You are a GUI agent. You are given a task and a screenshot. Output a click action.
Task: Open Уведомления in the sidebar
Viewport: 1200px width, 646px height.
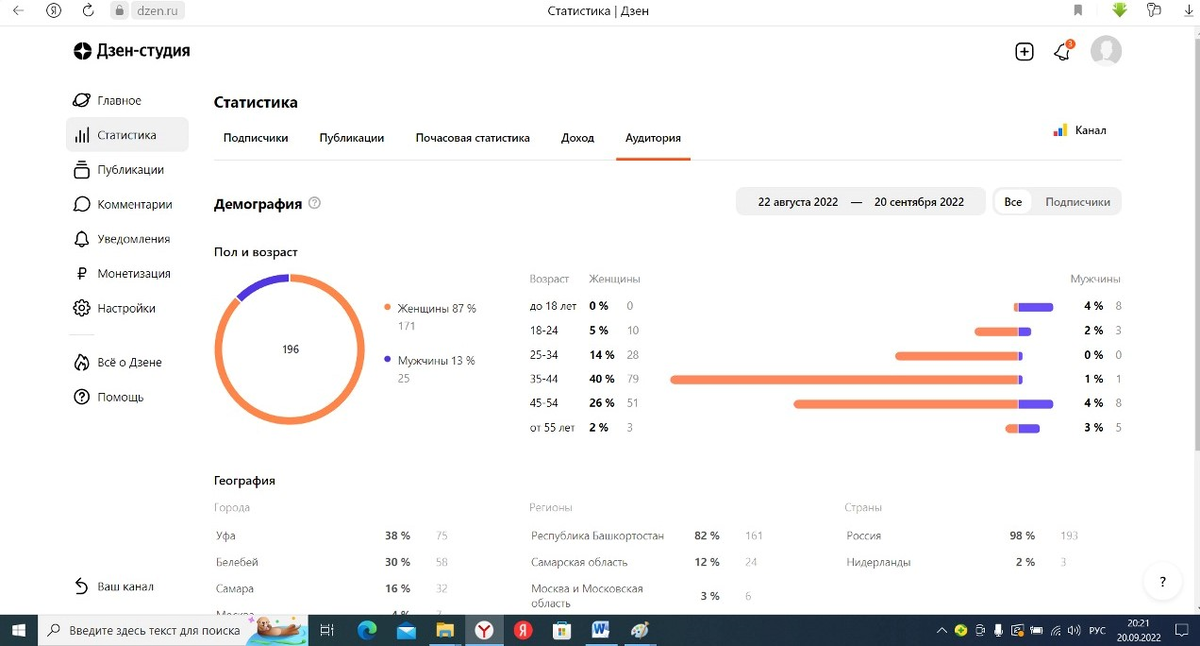[x=122, y=239]
